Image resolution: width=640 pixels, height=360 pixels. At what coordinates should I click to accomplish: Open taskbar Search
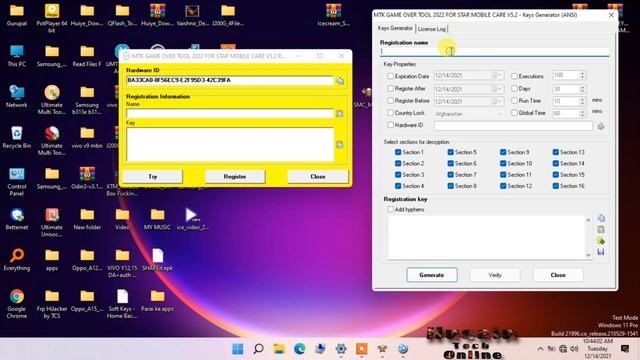(258, 349)
